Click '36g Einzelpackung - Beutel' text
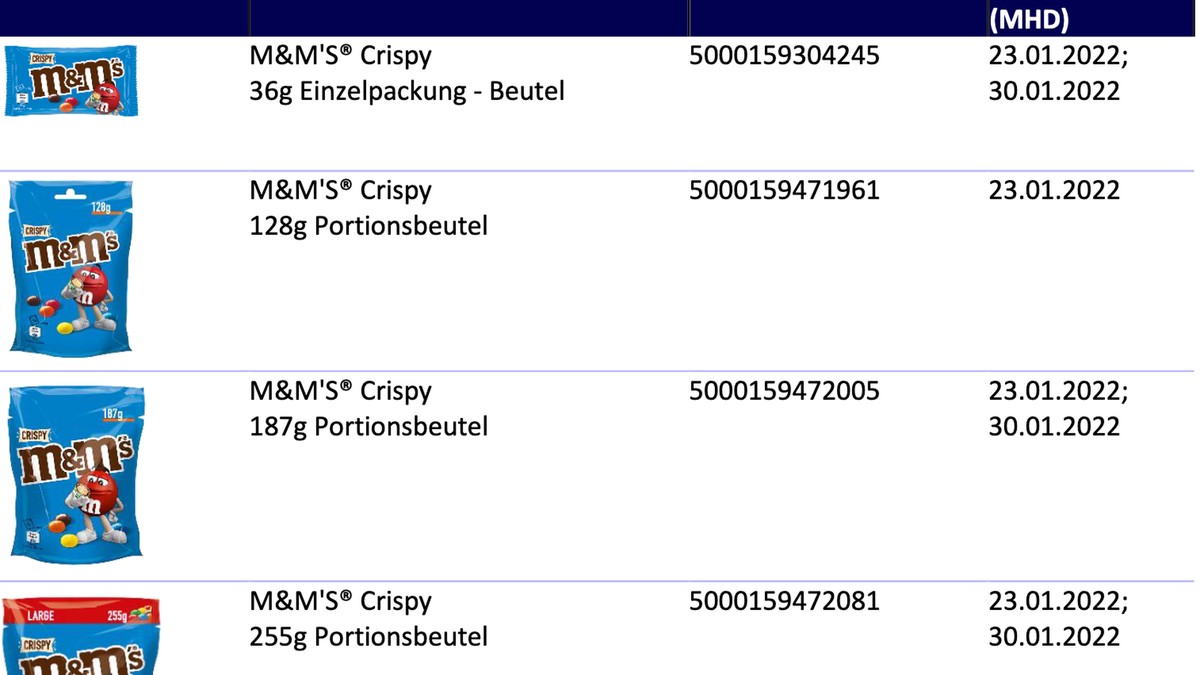 407,91
